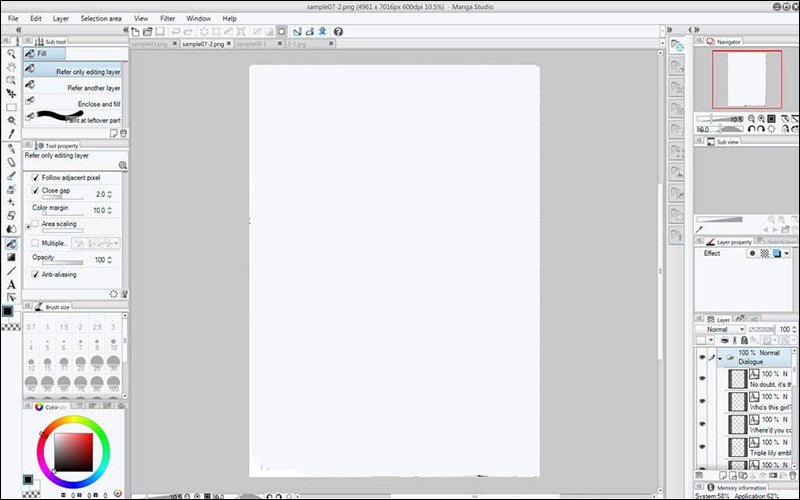800x500 pixels.
Task: Select the Fill sub tool group tab
Action: 44,54
